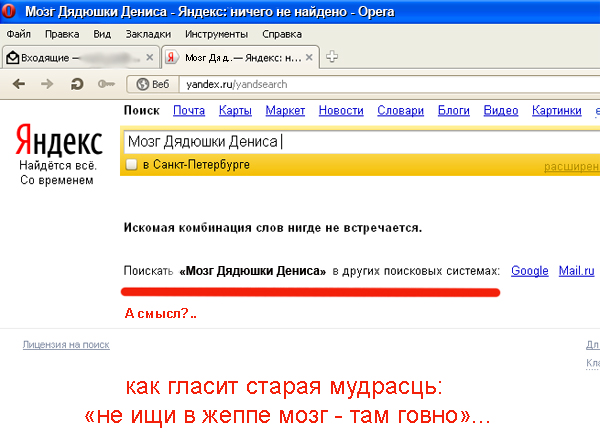Viewport: 600px width, 447px height.
Task: Click the key password wand icon
Action: pos(105,83)
